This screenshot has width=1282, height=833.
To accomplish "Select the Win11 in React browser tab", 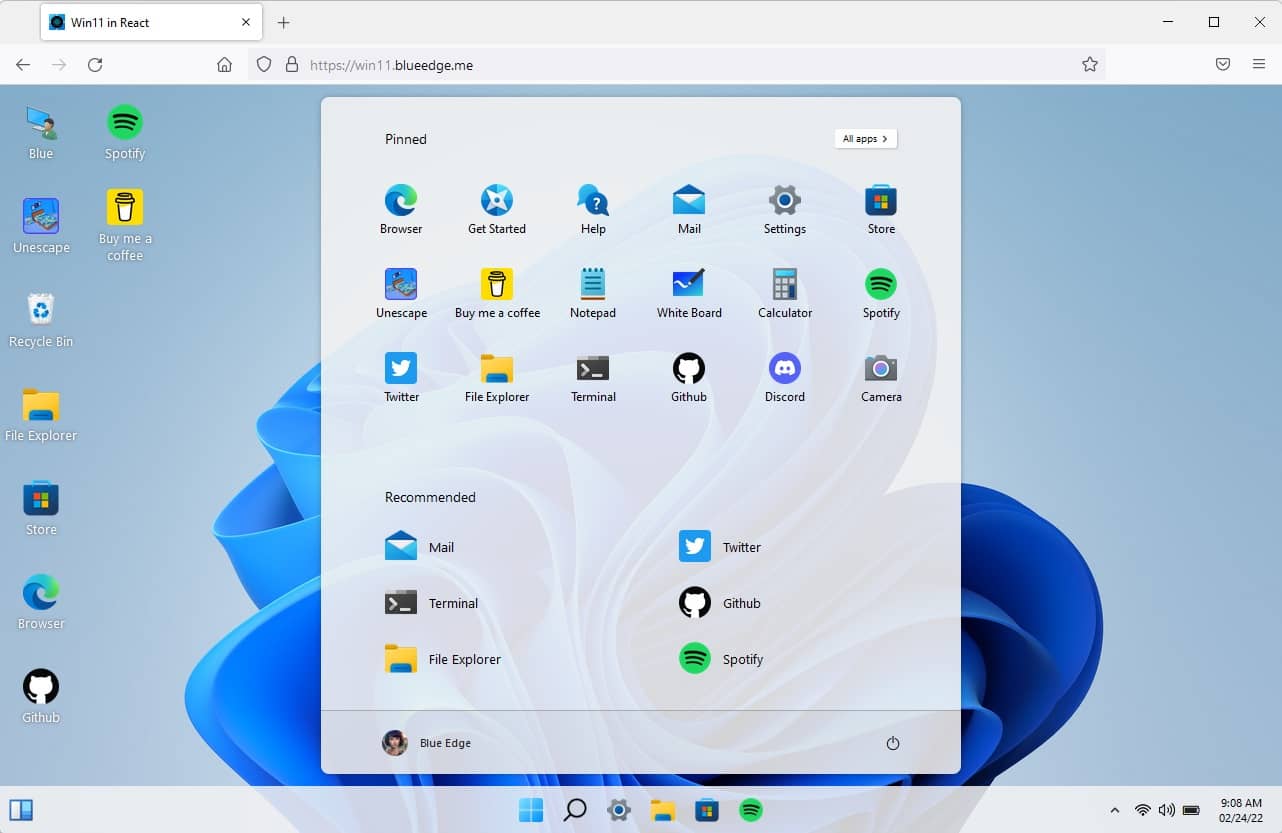I will pyautogui.click(x=150, y=22).
